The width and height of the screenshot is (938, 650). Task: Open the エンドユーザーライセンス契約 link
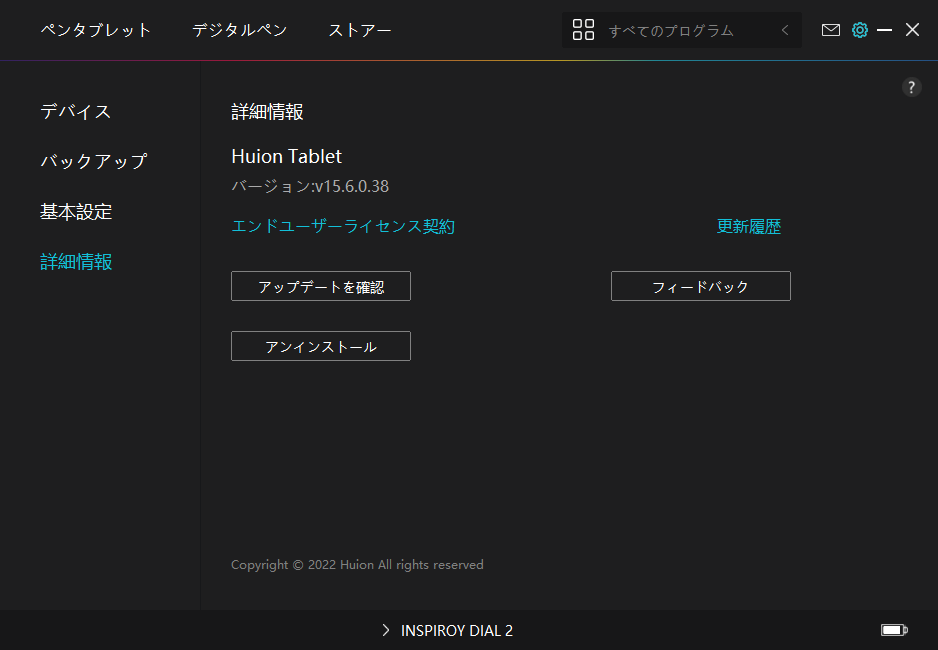343,226
